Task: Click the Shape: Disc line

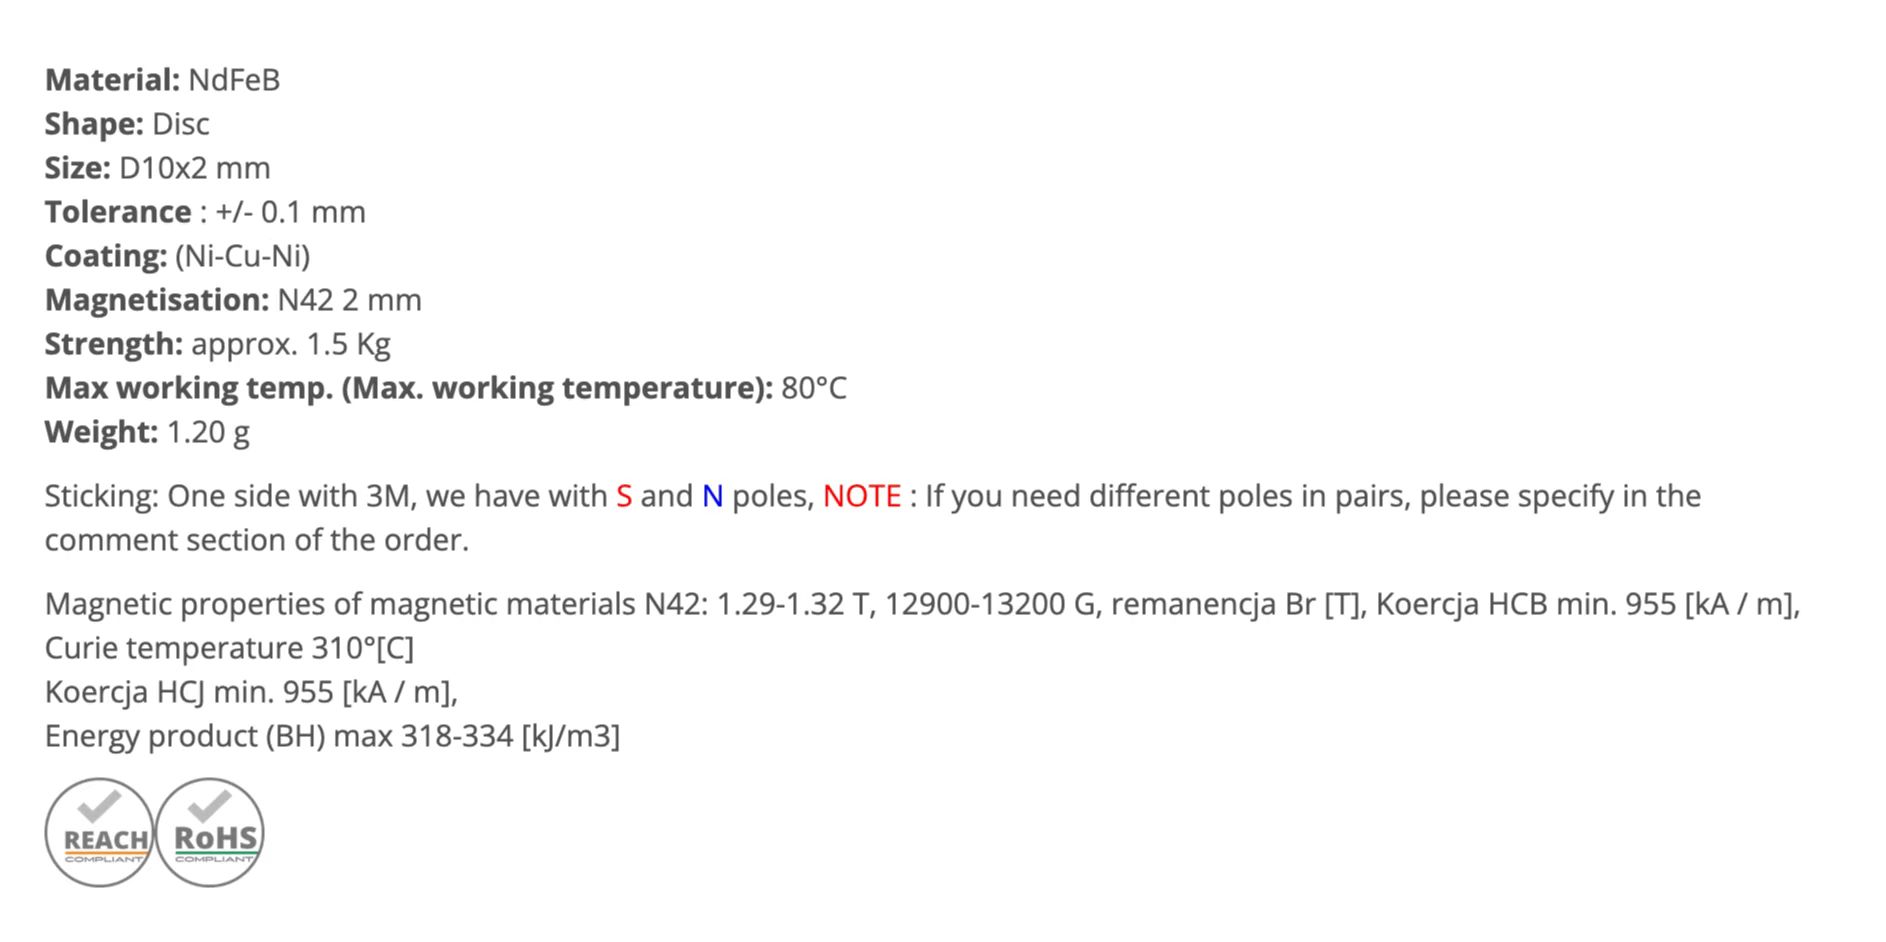Action: (127, 124)
